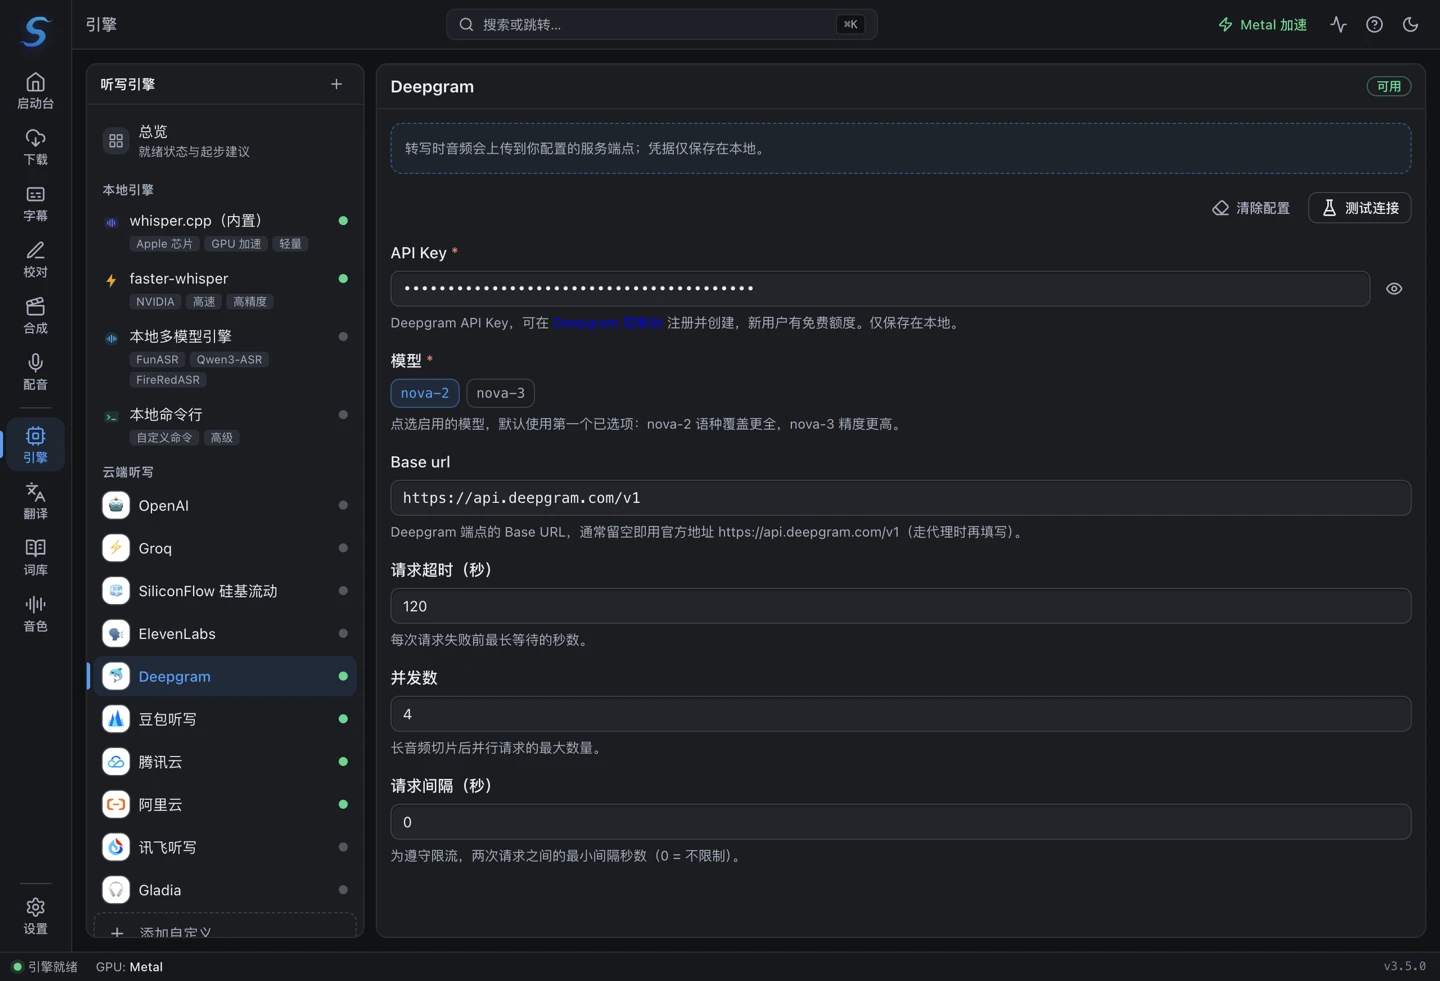Select the ElevenLabs engine
The width and height of the screenshot is (1440, 981).
pyautogui.click(x=224, y=634)
